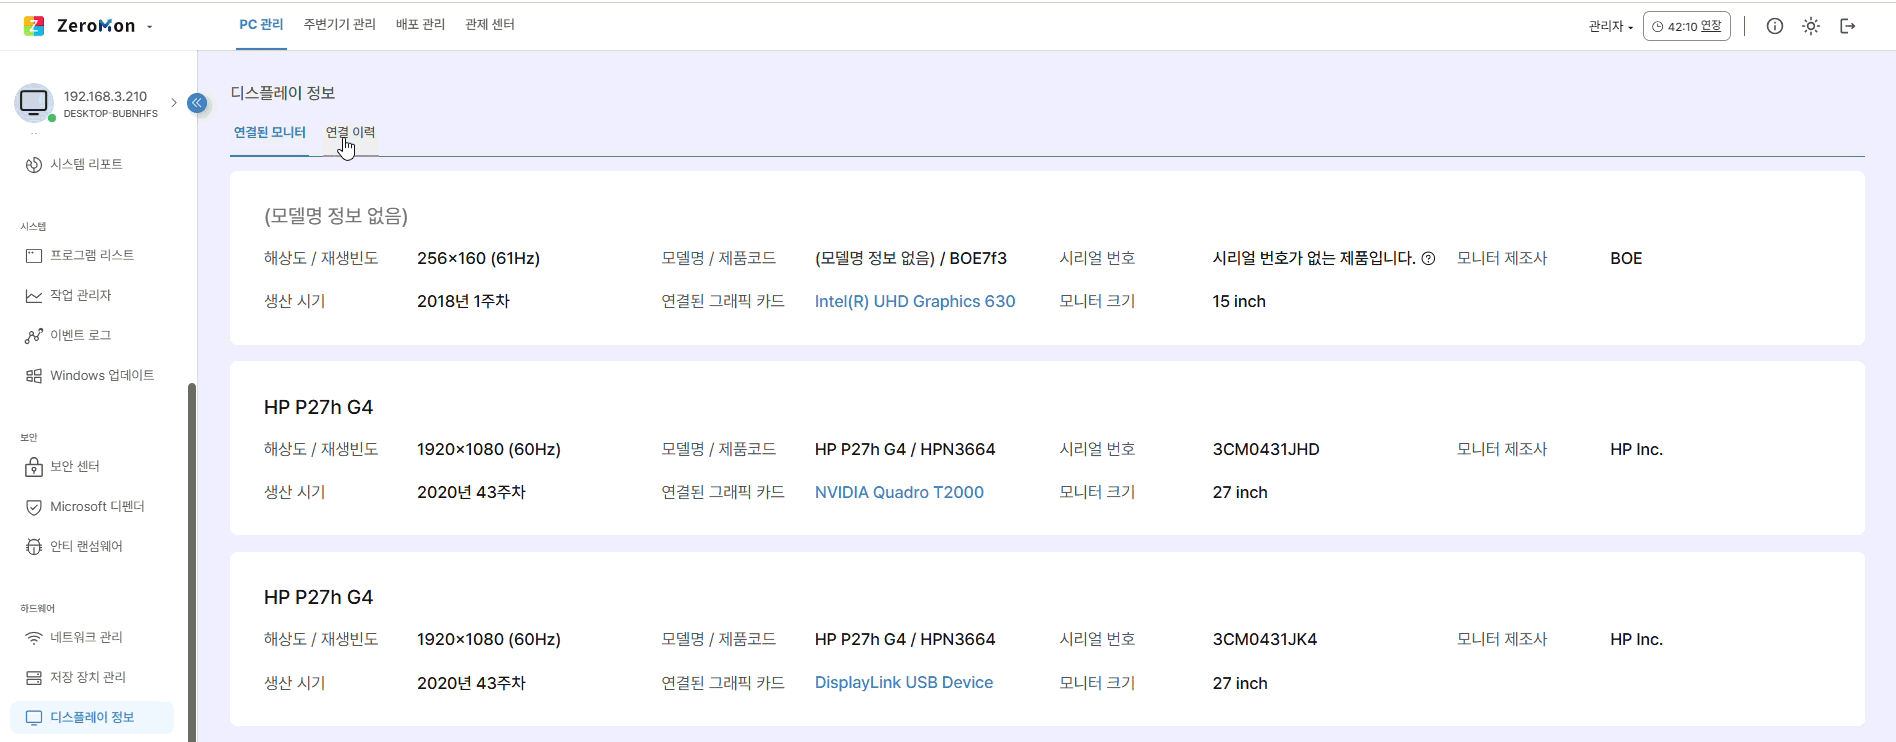Open 이벤트 로그 in the sidebar
Viewport: 1896px width, 742px height.
coord(80,335)
